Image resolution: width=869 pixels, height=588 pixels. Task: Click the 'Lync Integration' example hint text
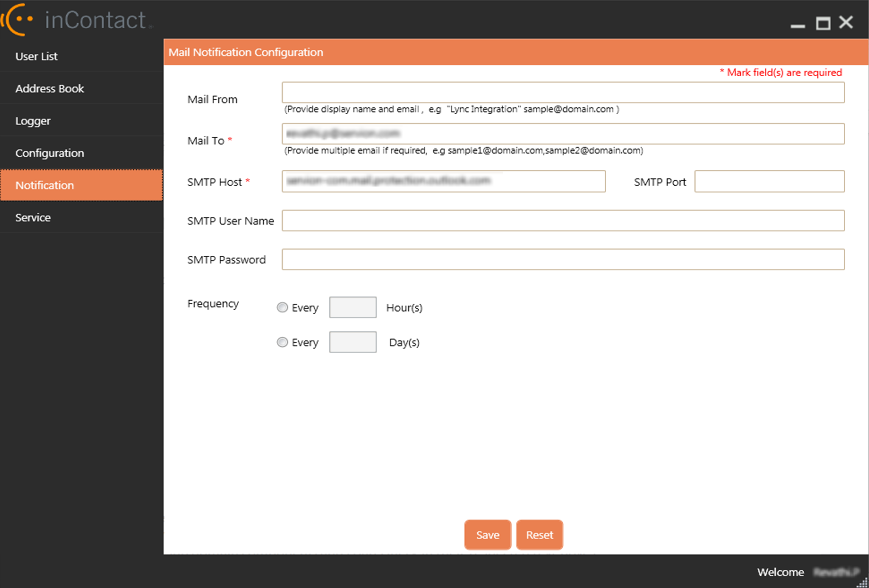(x=451, y=109)
